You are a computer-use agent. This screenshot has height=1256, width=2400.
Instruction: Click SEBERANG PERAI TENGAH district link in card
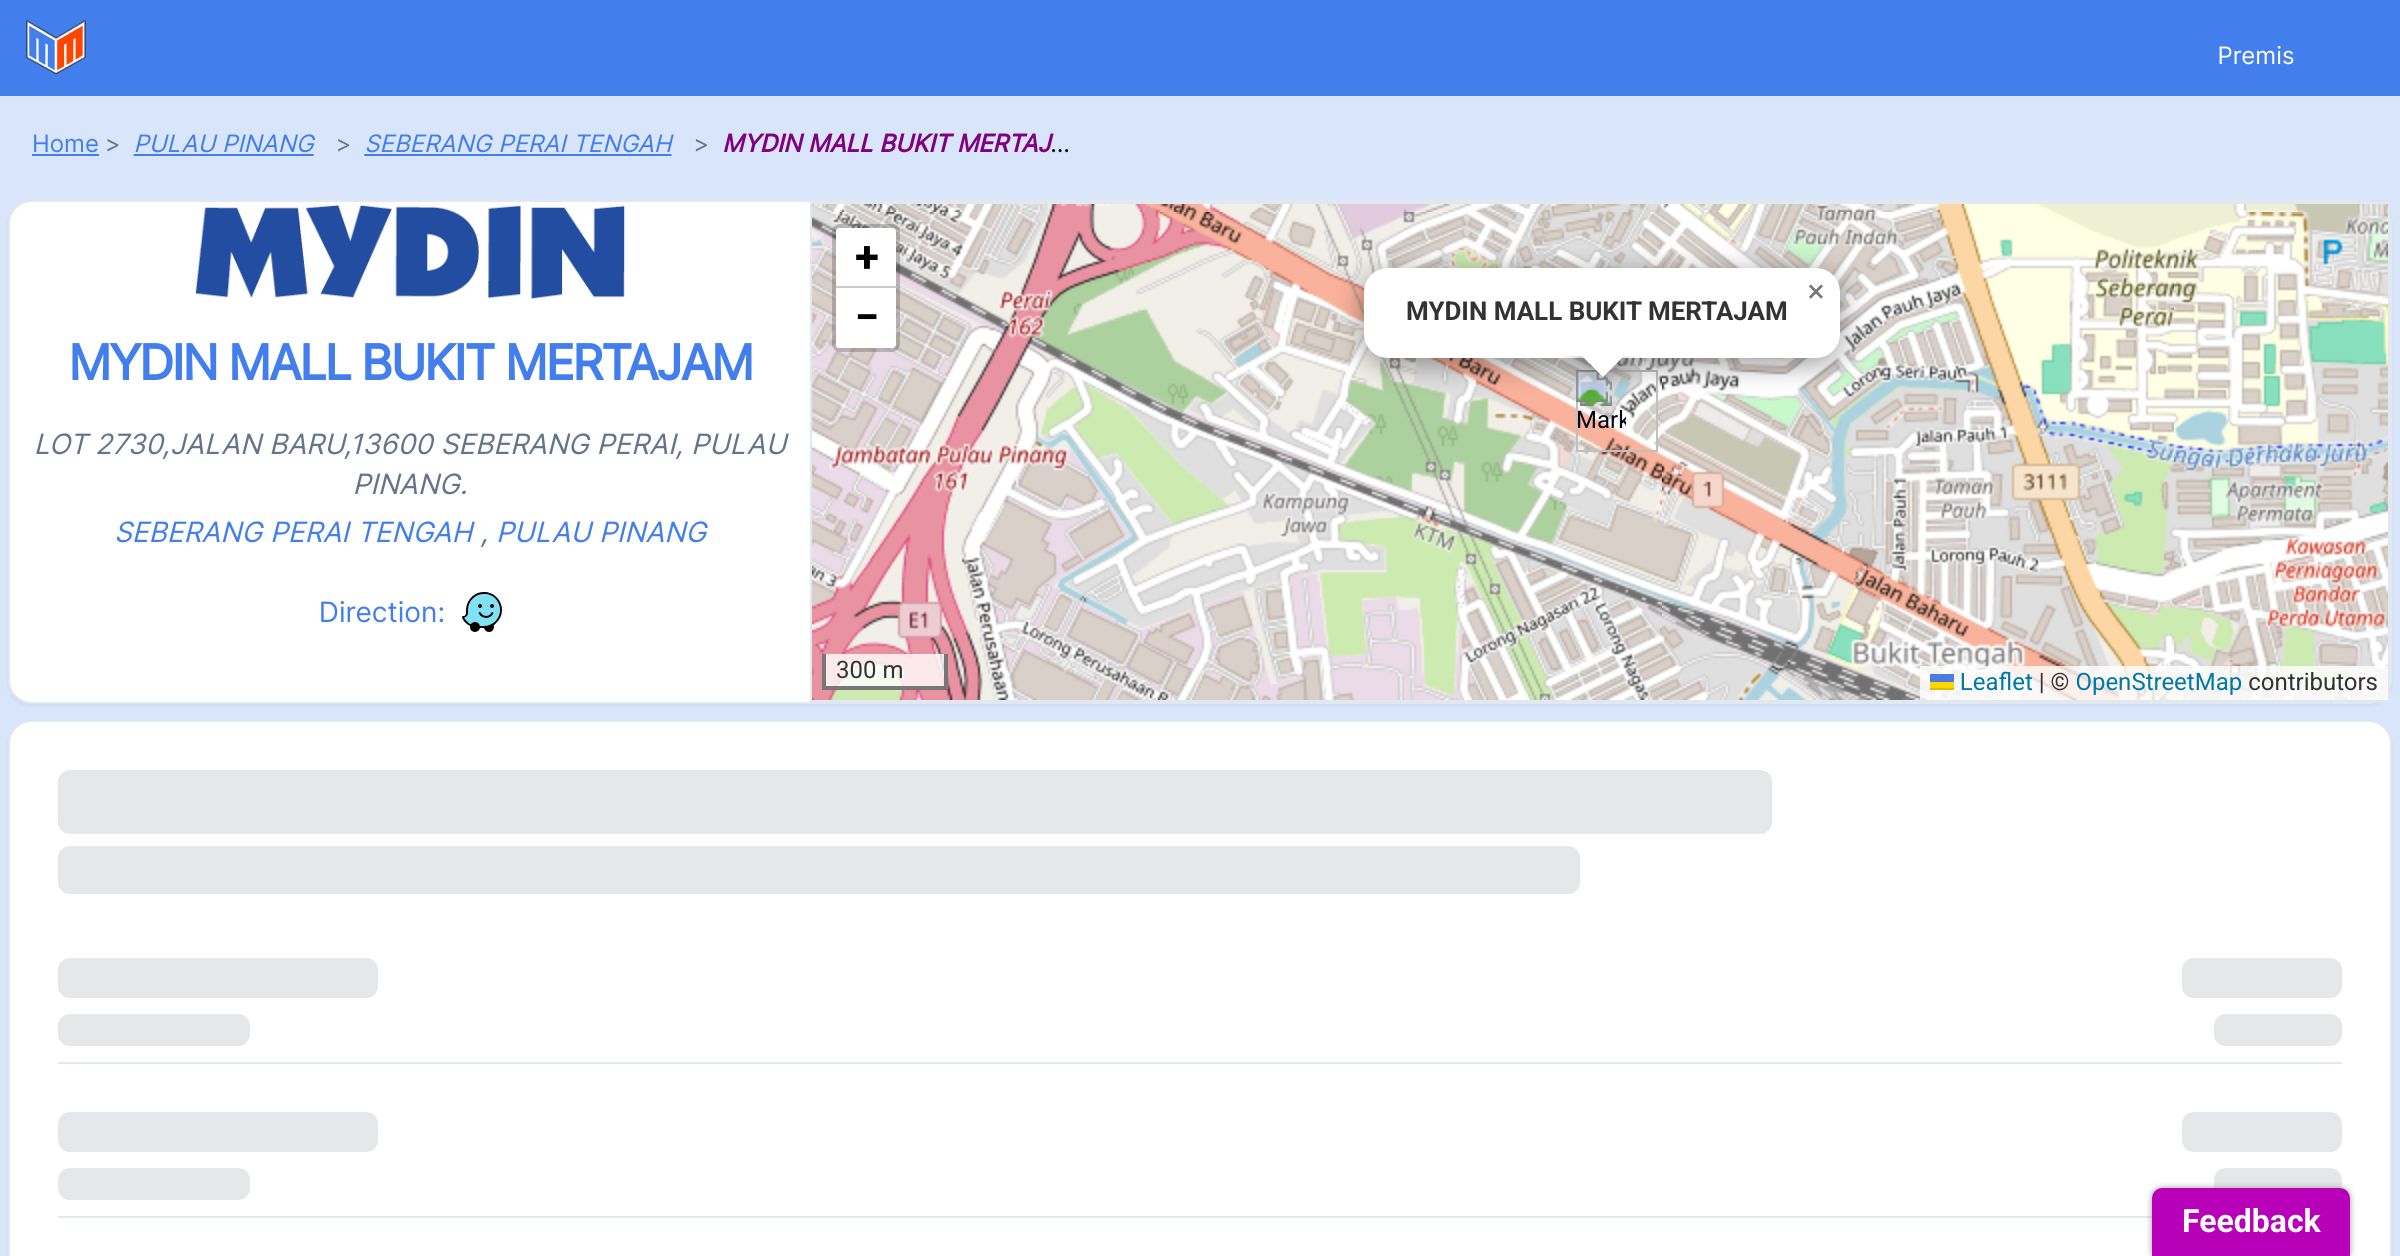click(x=295, y=532)
